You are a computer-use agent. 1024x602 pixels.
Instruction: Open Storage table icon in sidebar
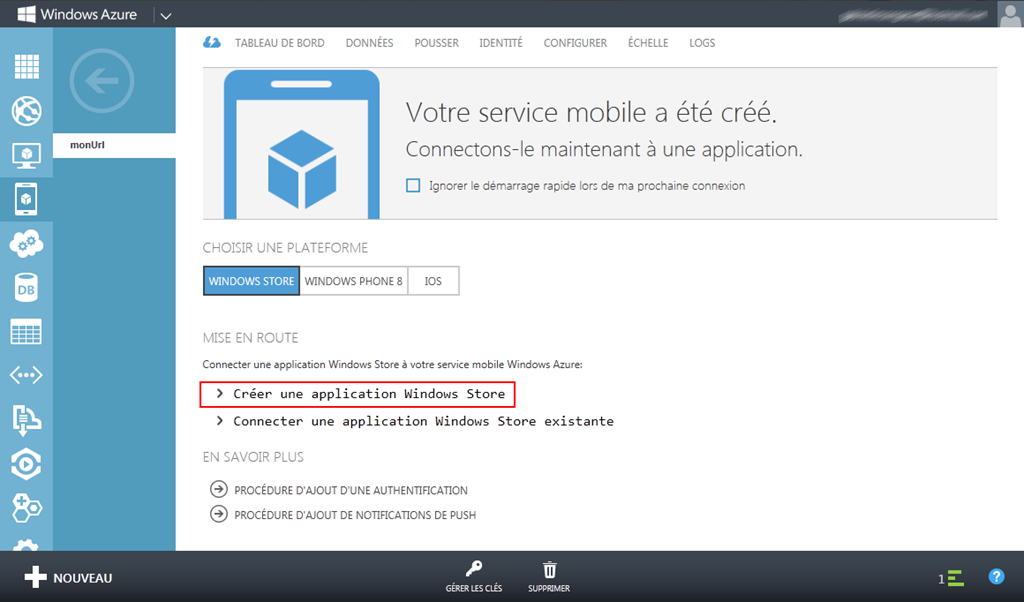(x=26, y=332)
